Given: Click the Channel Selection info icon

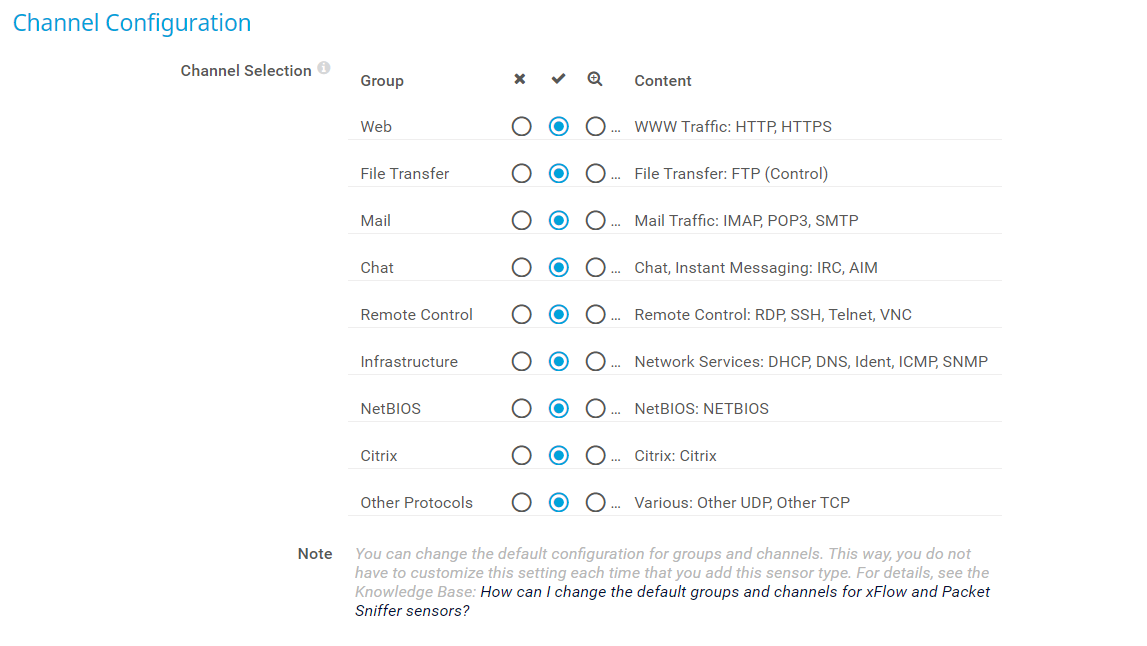Looking at the screenshot, I should [324, 66].
